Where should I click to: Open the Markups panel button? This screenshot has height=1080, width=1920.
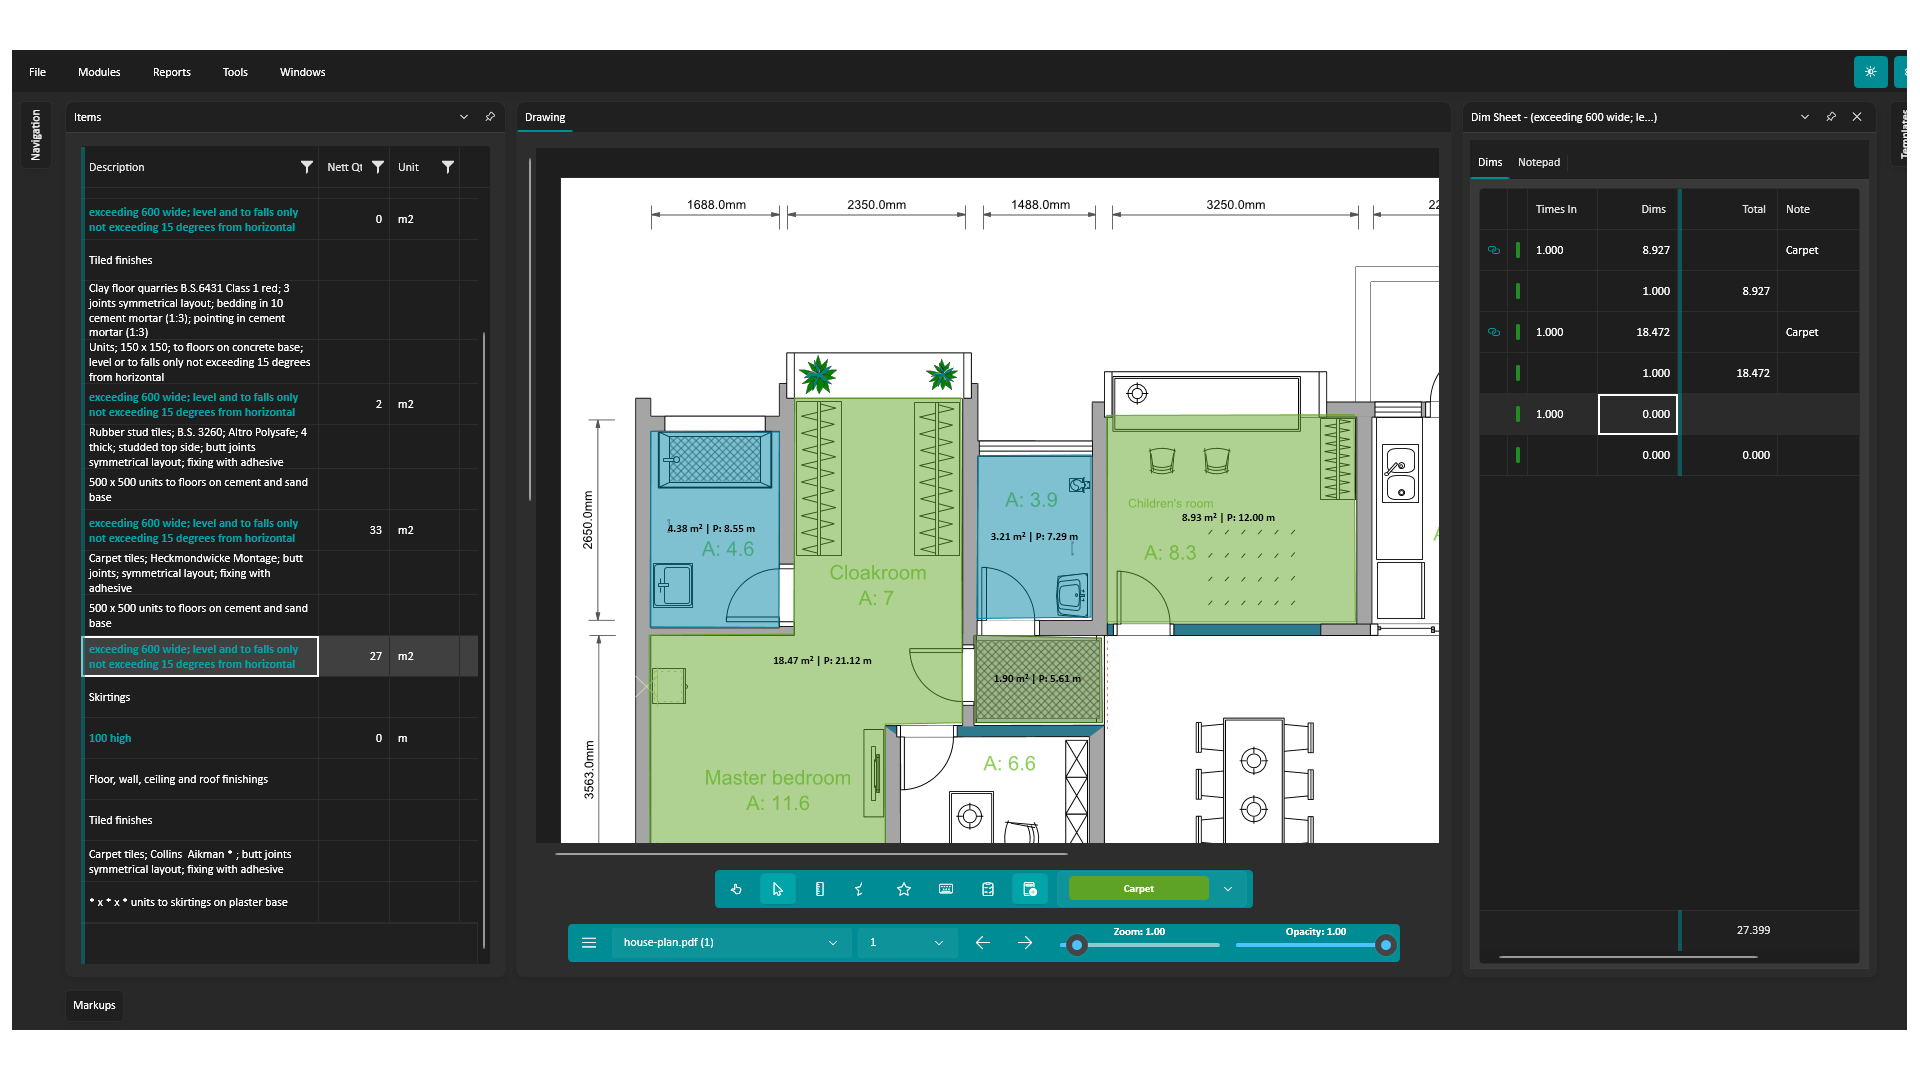[x=94, y=1005]
